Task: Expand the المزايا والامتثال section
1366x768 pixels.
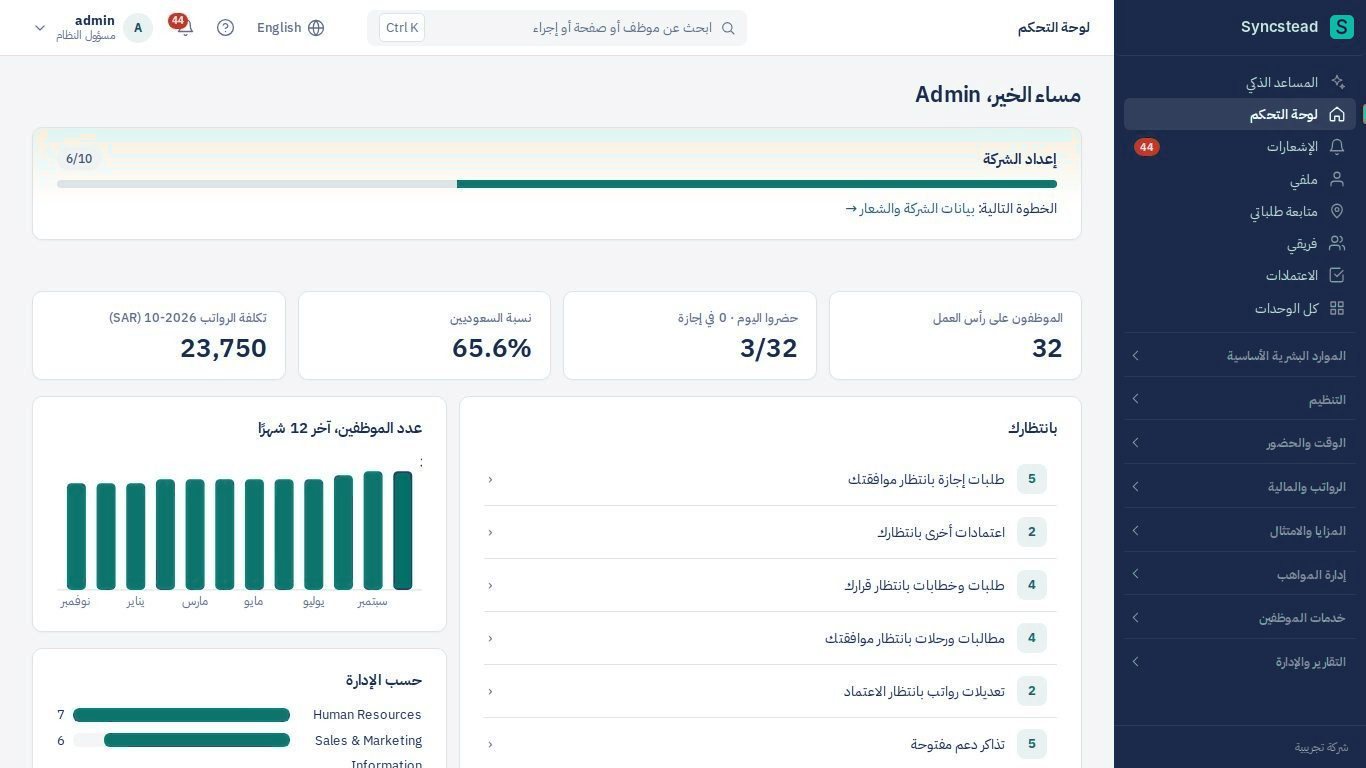Action: (1240, 531)
